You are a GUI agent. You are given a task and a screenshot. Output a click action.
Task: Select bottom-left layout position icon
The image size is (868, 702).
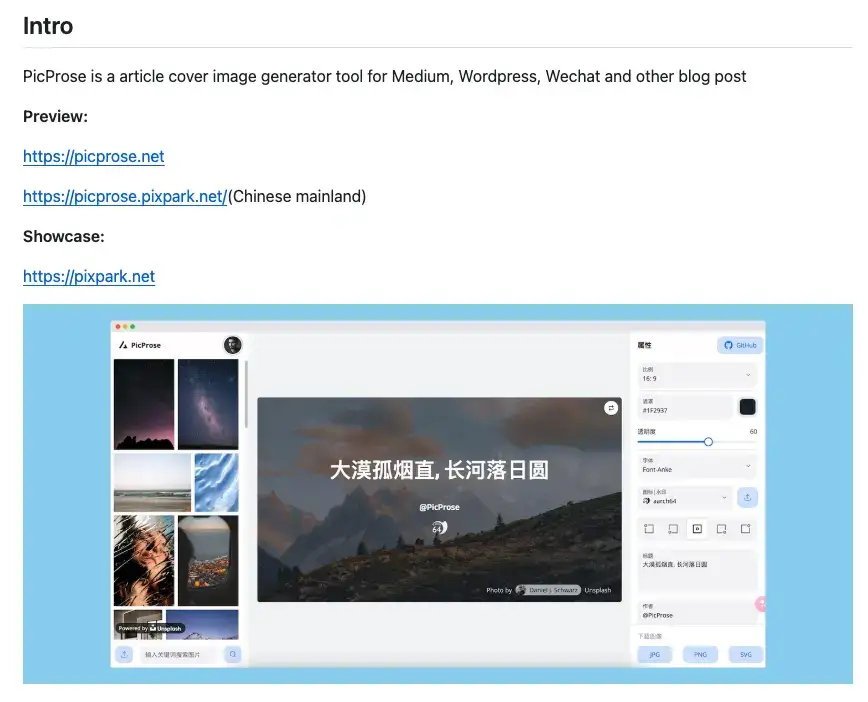click(673, 529)
